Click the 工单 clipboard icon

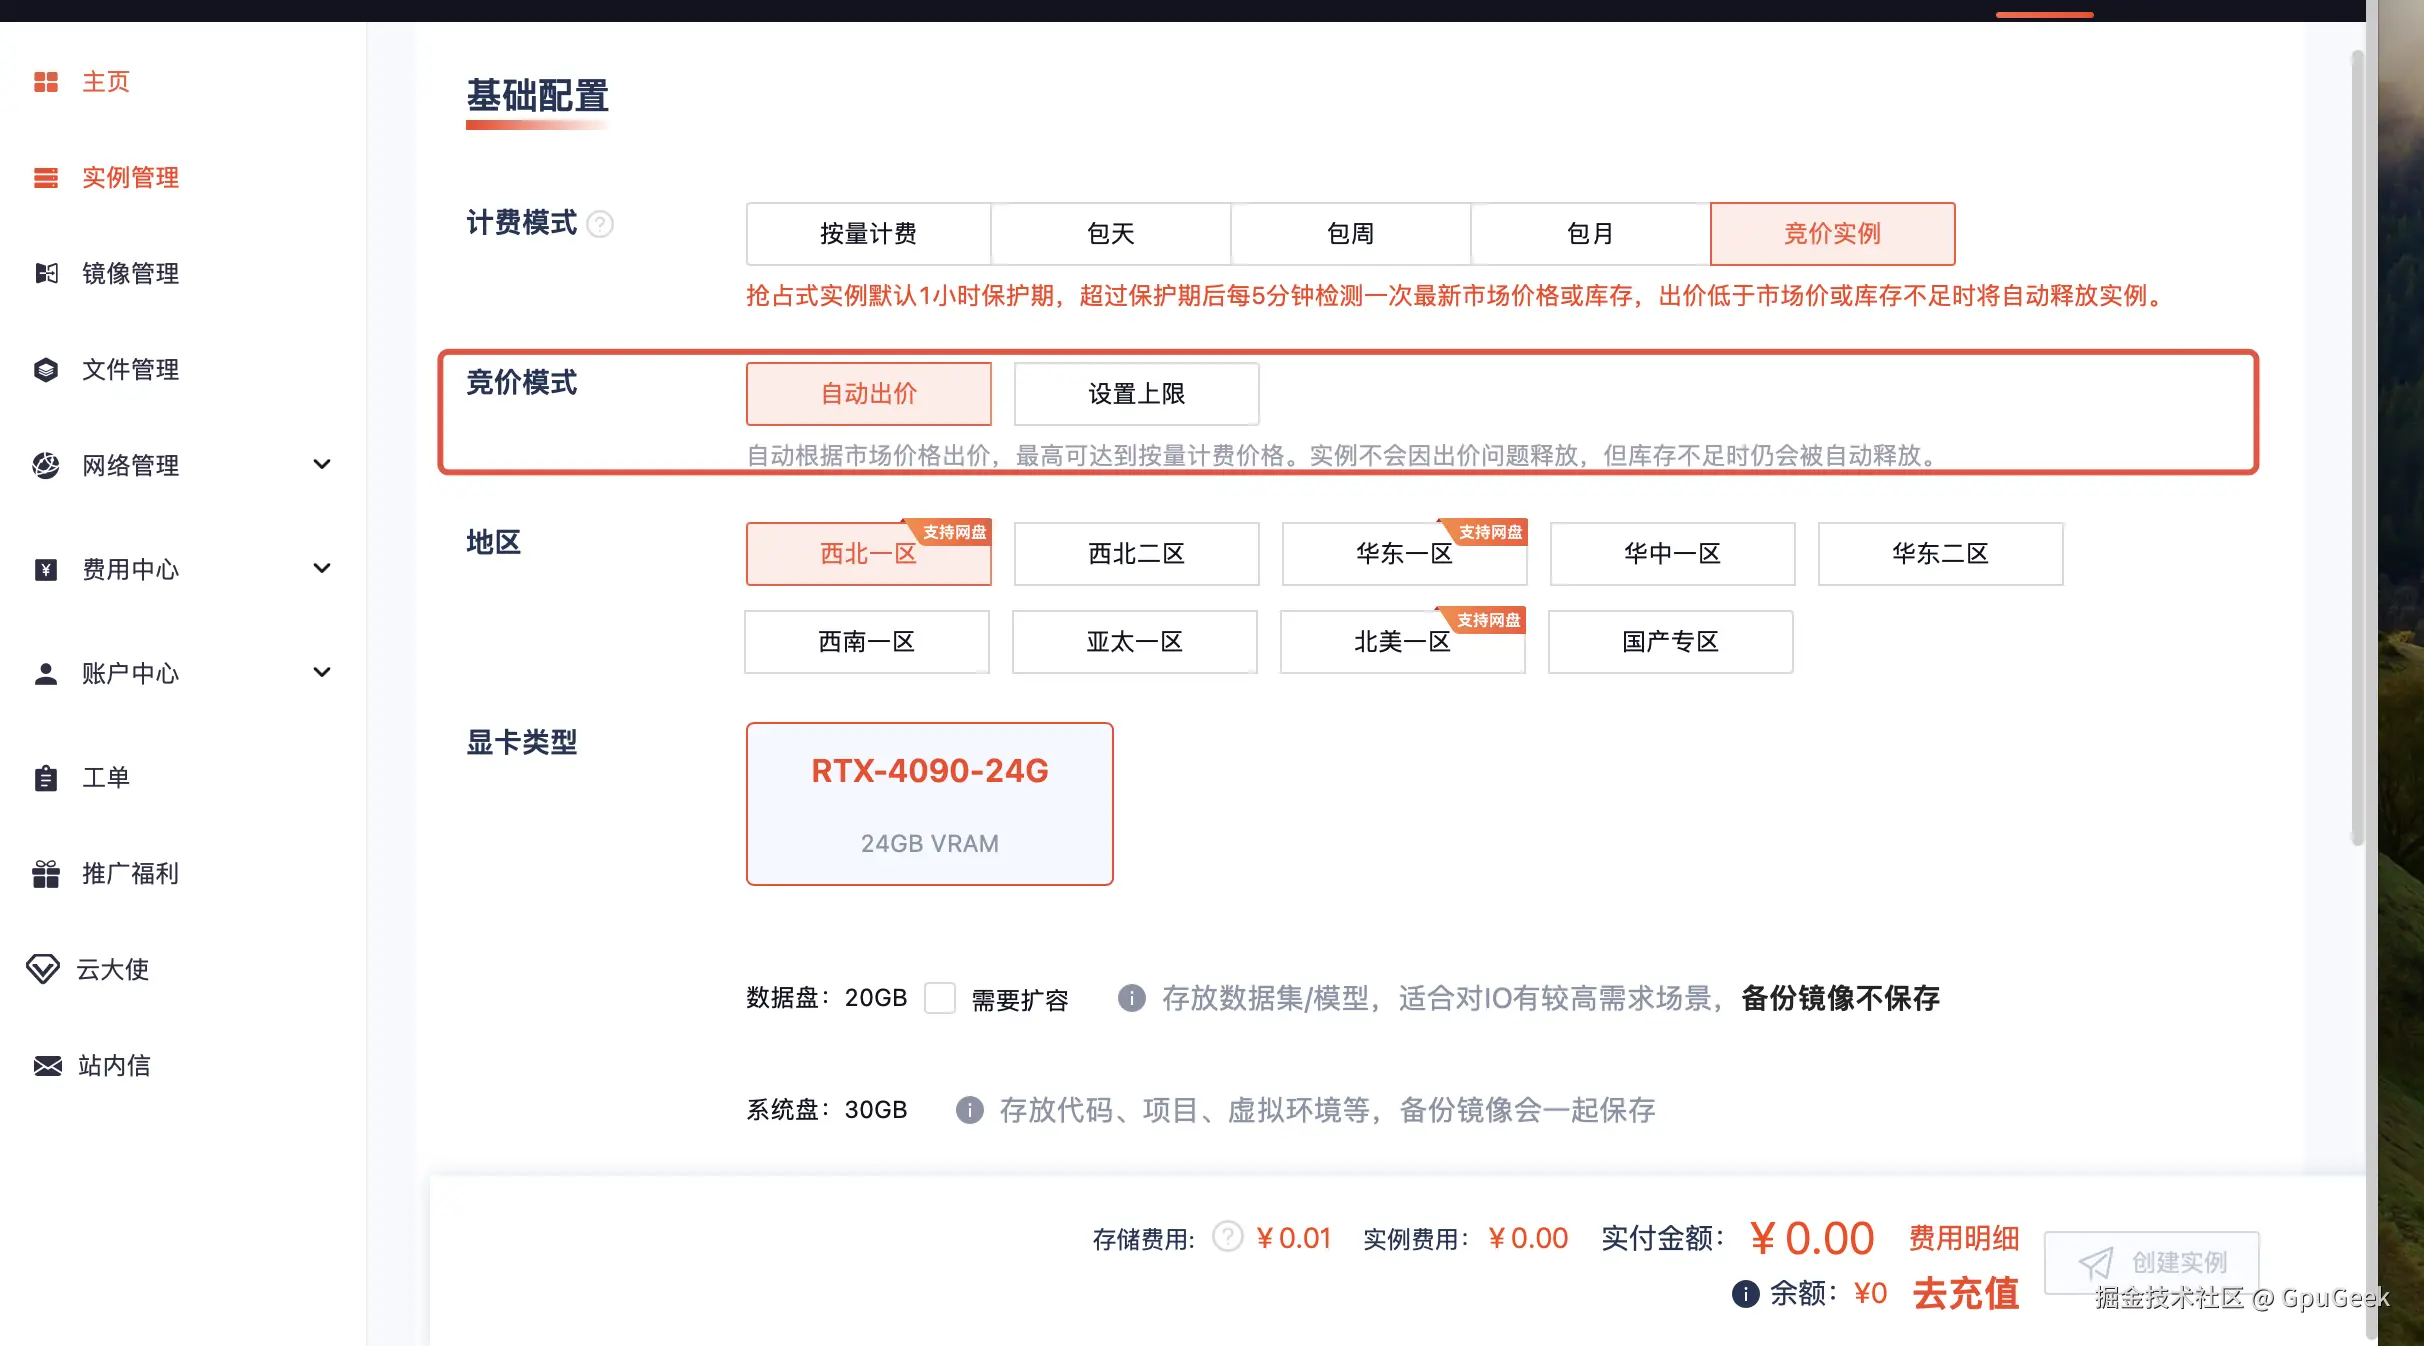pyautogui.click(x=46, y=778)
